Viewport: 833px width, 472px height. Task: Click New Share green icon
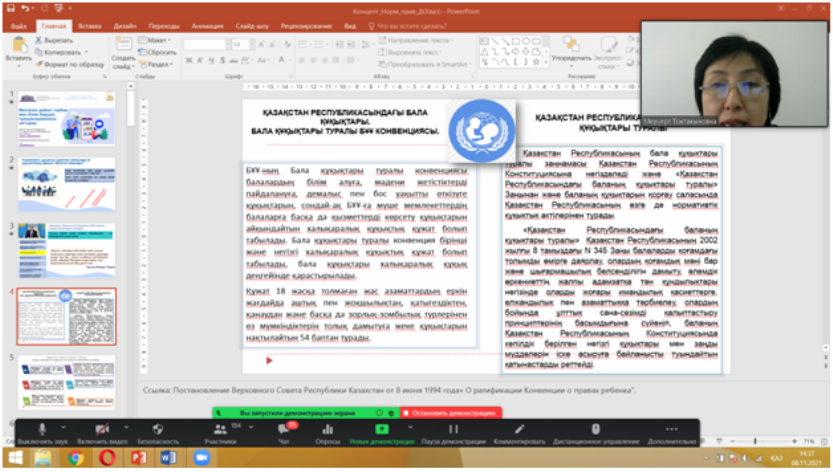pos(381,428)
